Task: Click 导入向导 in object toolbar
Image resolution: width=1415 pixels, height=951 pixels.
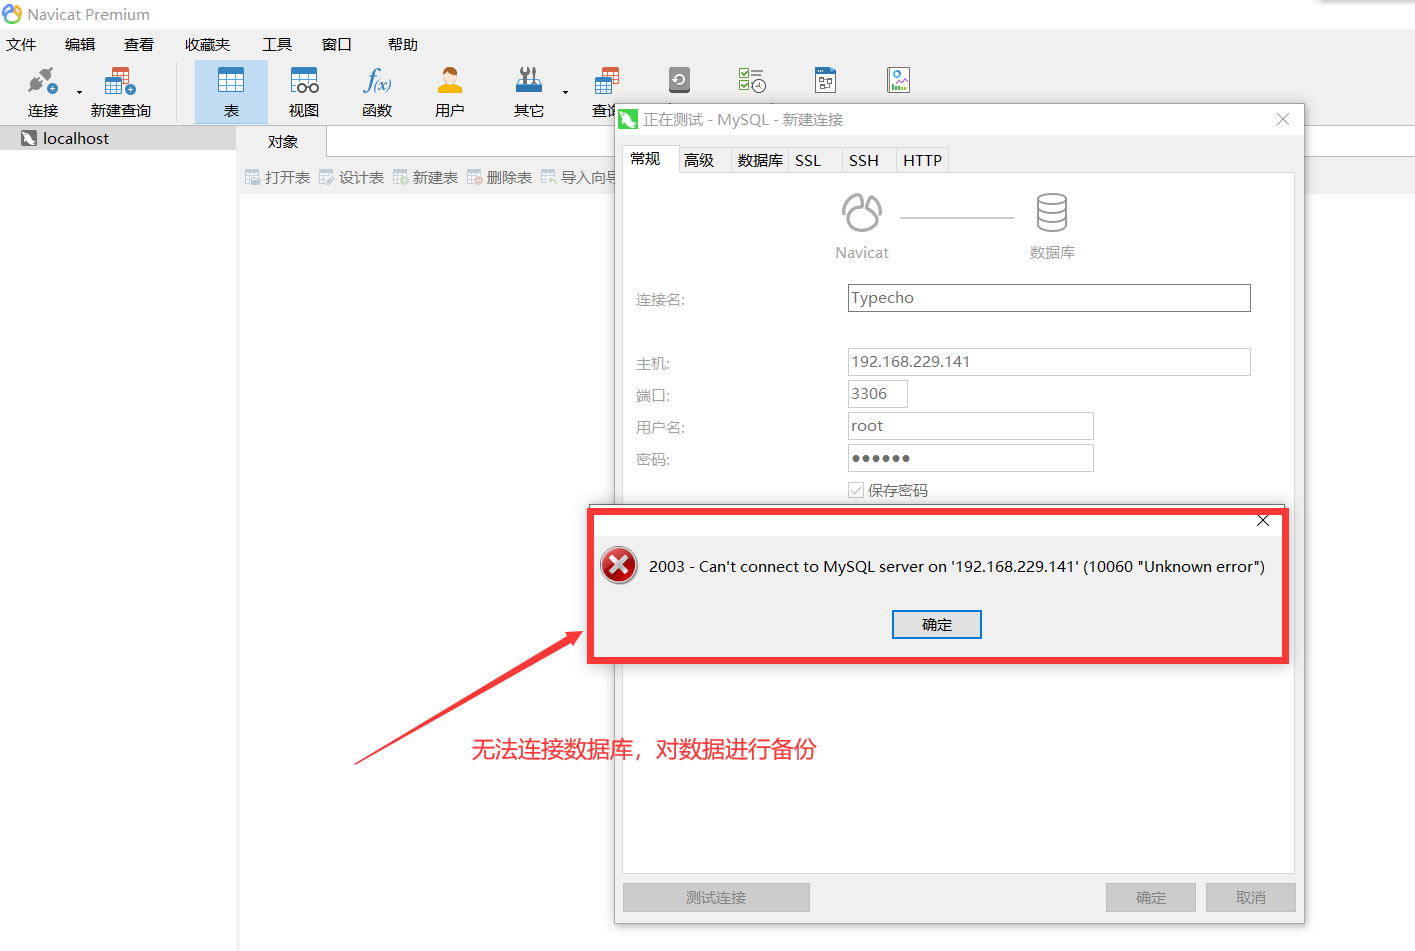Action: tap(579, 177)
